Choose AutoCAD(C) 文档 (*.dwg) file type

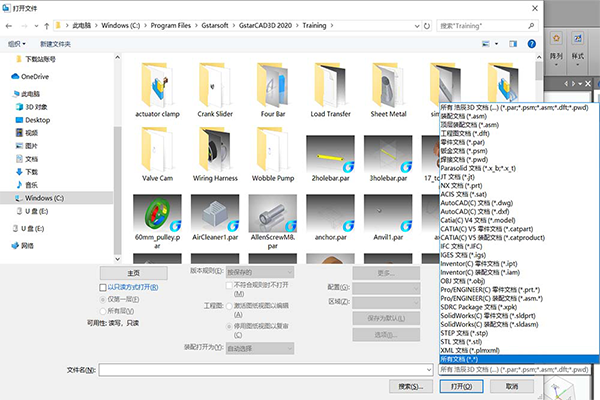coord(519,203)
